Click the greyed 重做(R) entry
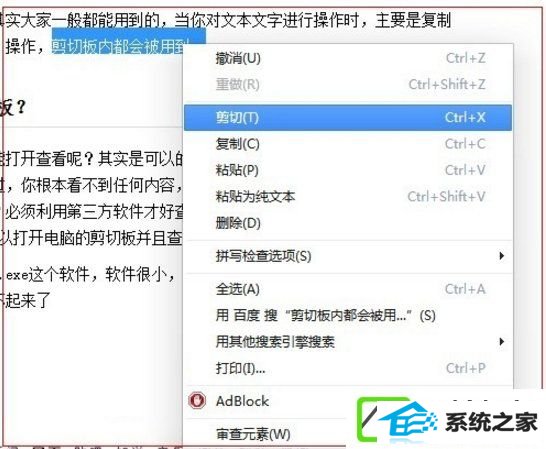 (x=348, y=84)
